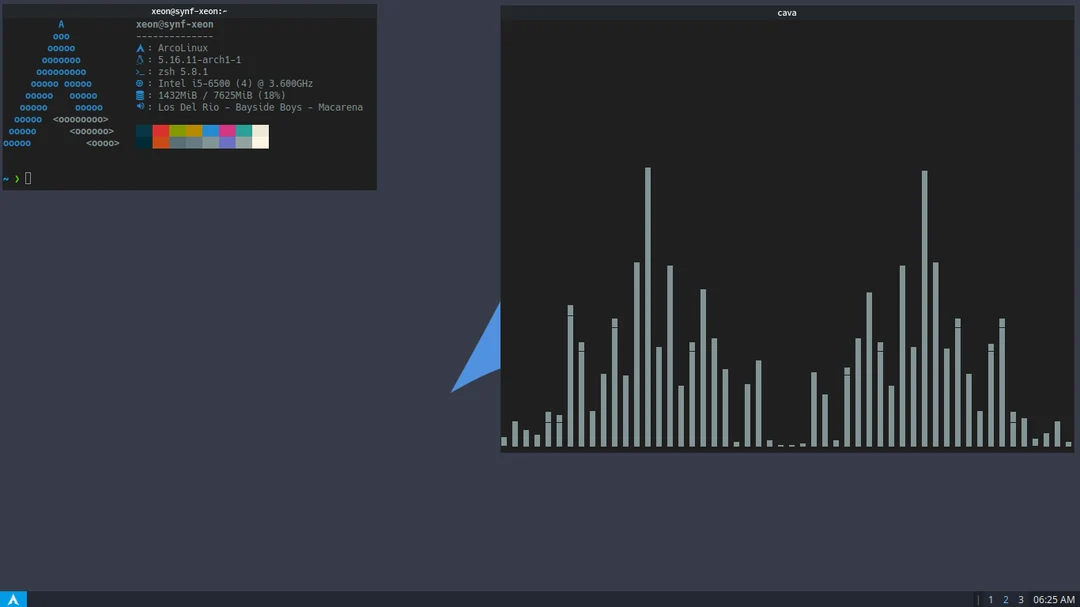Click the red color swatch in the terminal palette

[160, 131]
